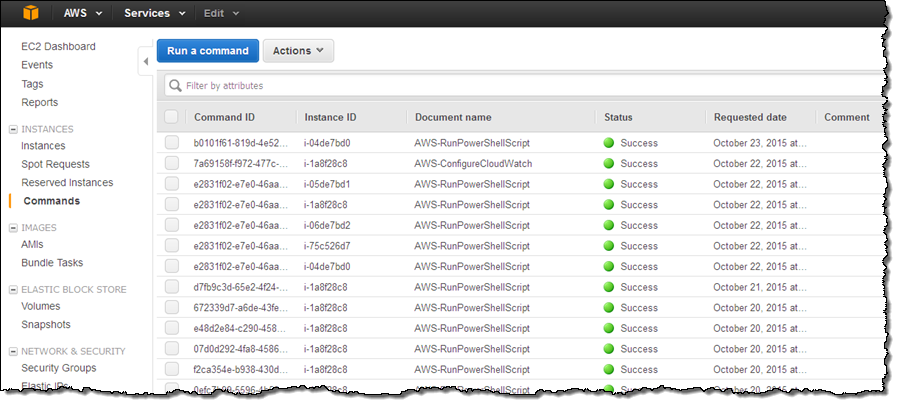
Task: Check the box for command b0101f61-819d-4e52
Action: (x=172, y=143)
